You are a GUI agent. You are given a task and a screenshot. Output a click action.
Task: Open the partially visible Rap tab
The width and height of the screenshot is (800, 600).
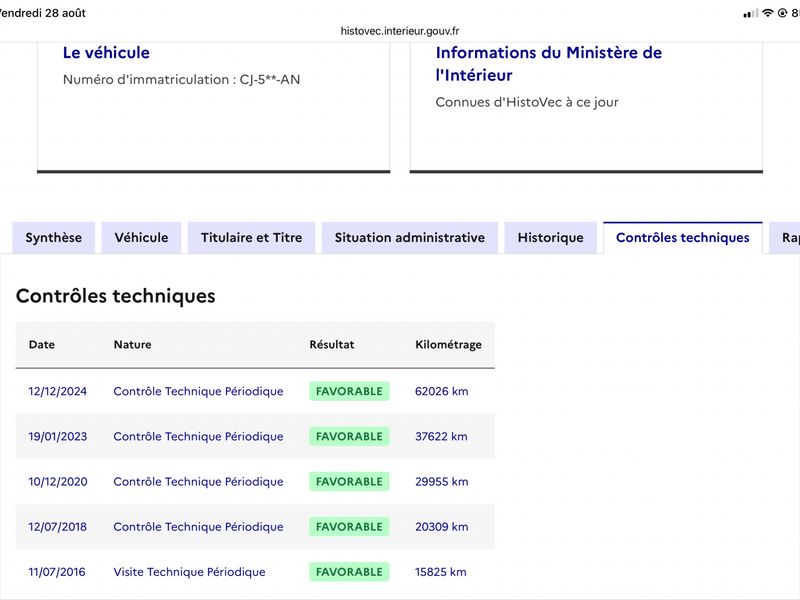tap(785, 237)
